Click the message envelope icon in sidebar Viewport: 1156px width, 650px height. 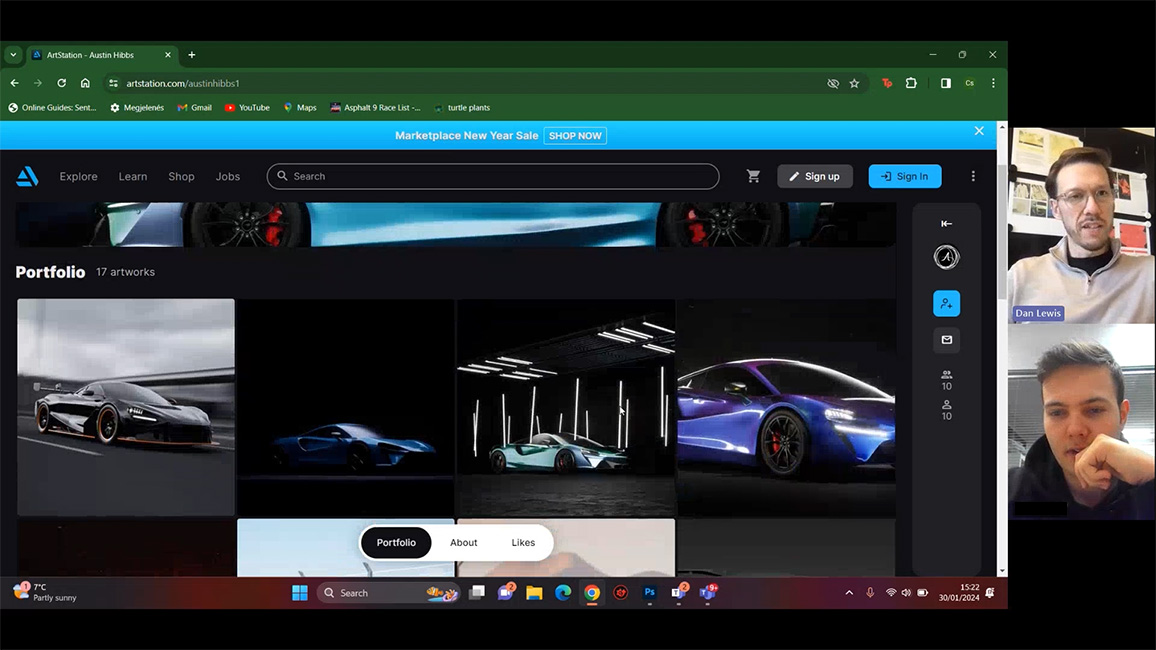[946, 340]
